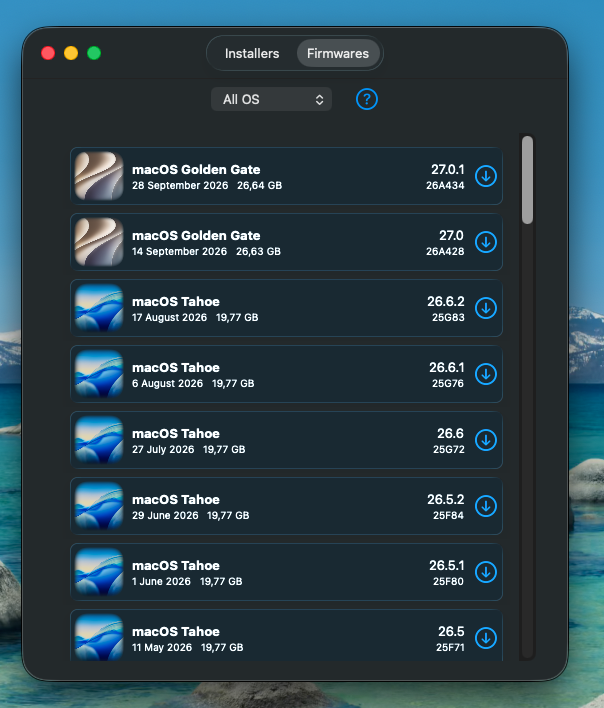This screenshot has width=604, height=708.
Task: Close the window with red button
Action: click(x=48, y=53)
